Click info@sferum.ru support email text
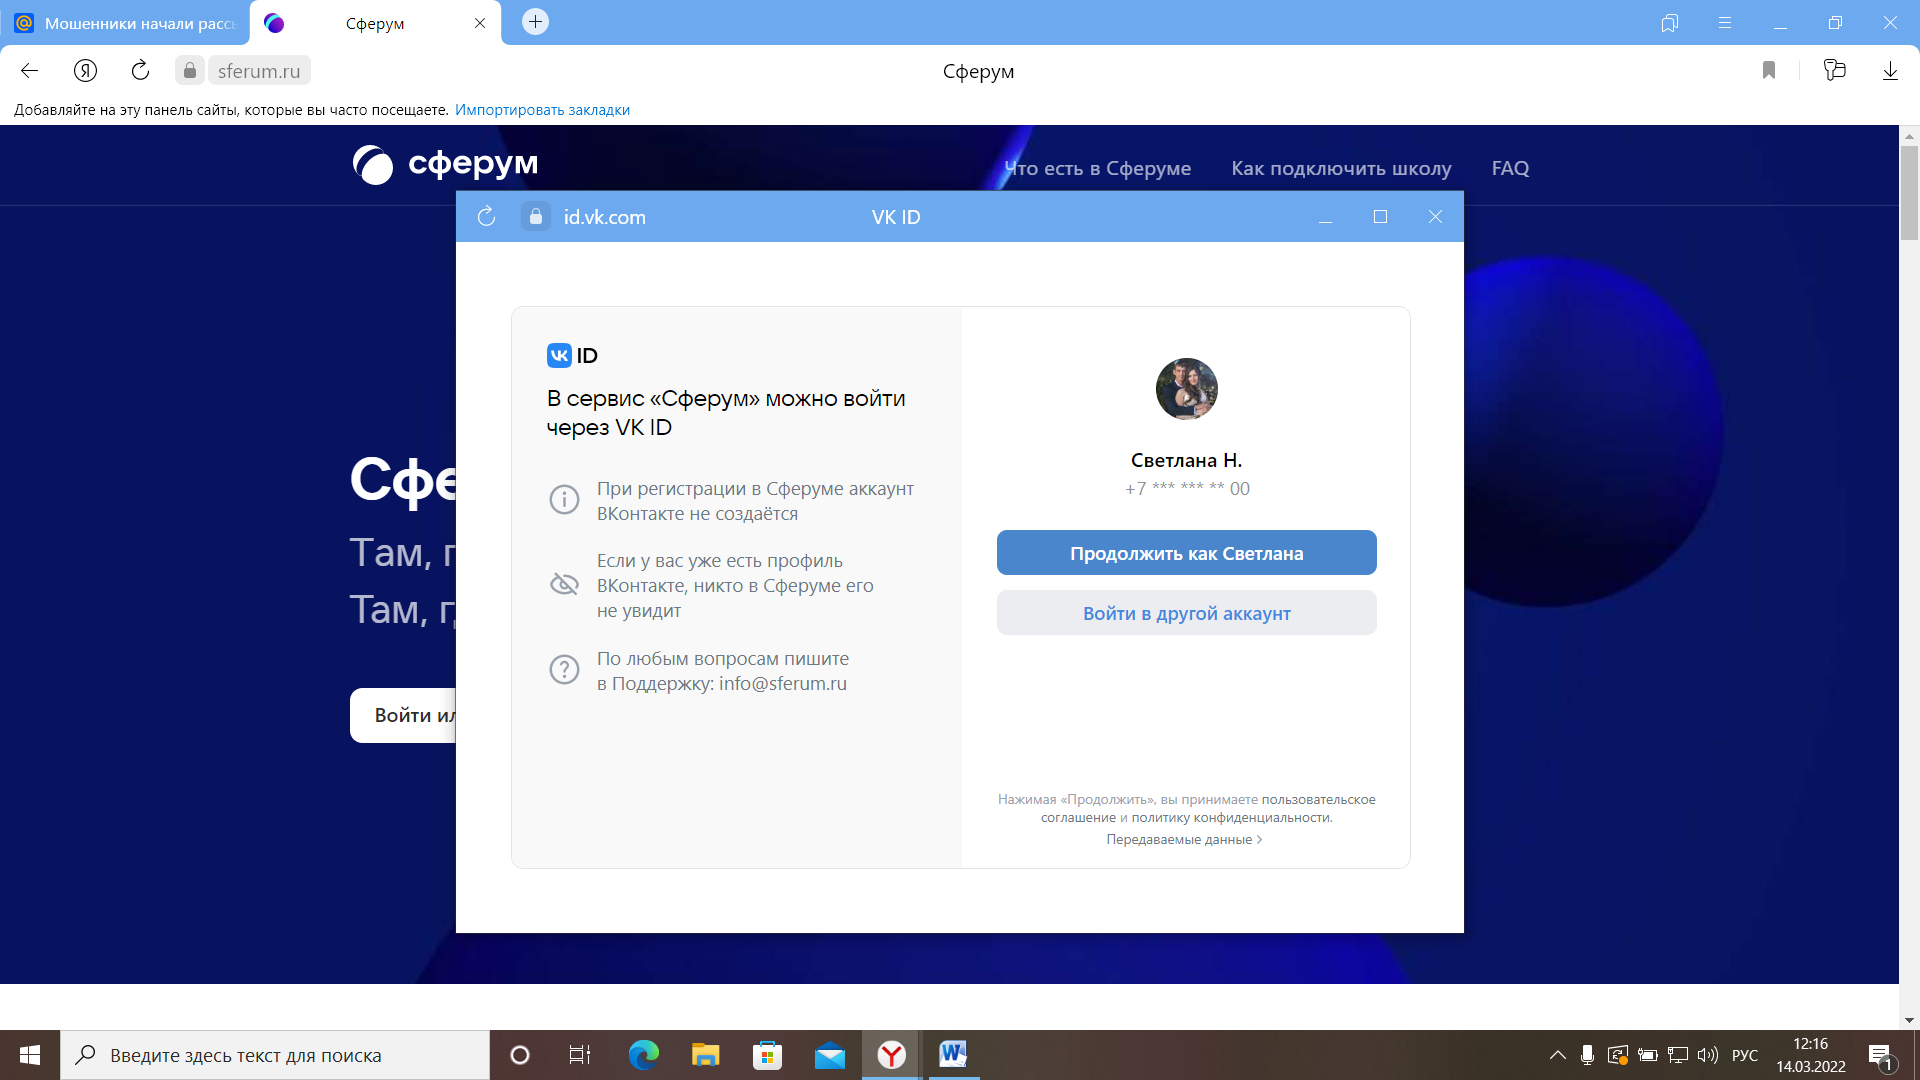This screenshot has width=1920, height=1080. click(x=783, y=684)
